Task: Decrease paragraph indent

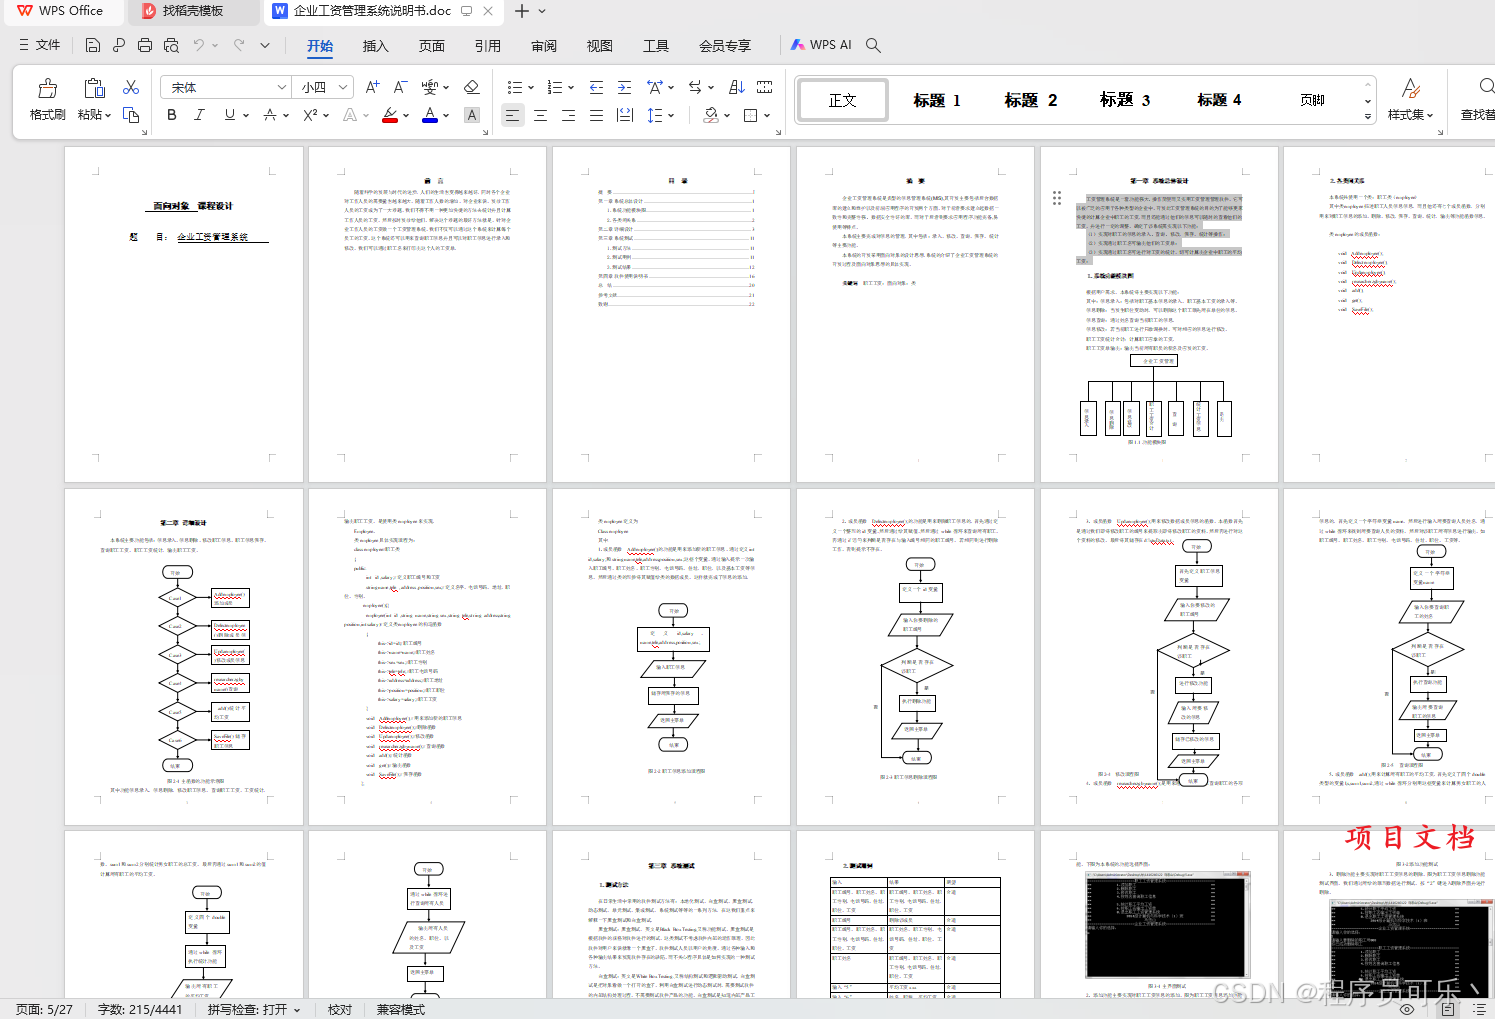Action: pos(596,87)
